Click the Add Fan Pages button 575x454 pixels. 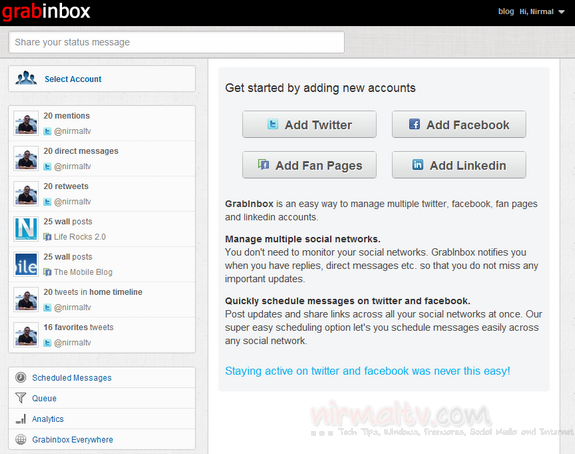[309, 165]
